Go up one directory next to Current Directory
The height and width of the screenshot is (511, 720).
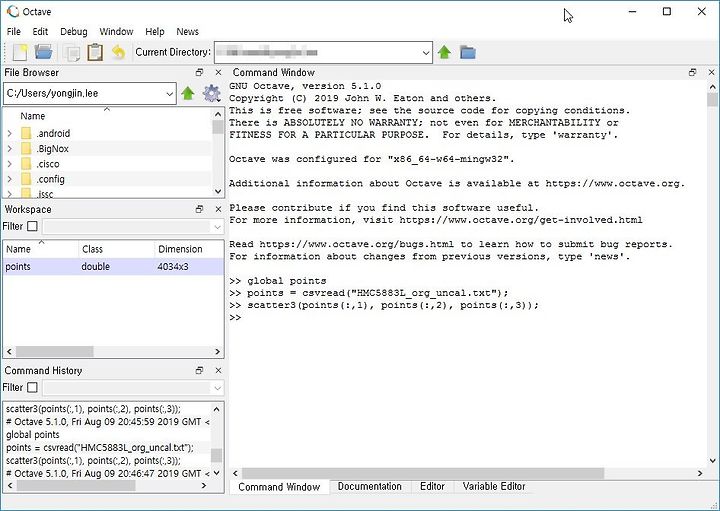pos(444,52)
